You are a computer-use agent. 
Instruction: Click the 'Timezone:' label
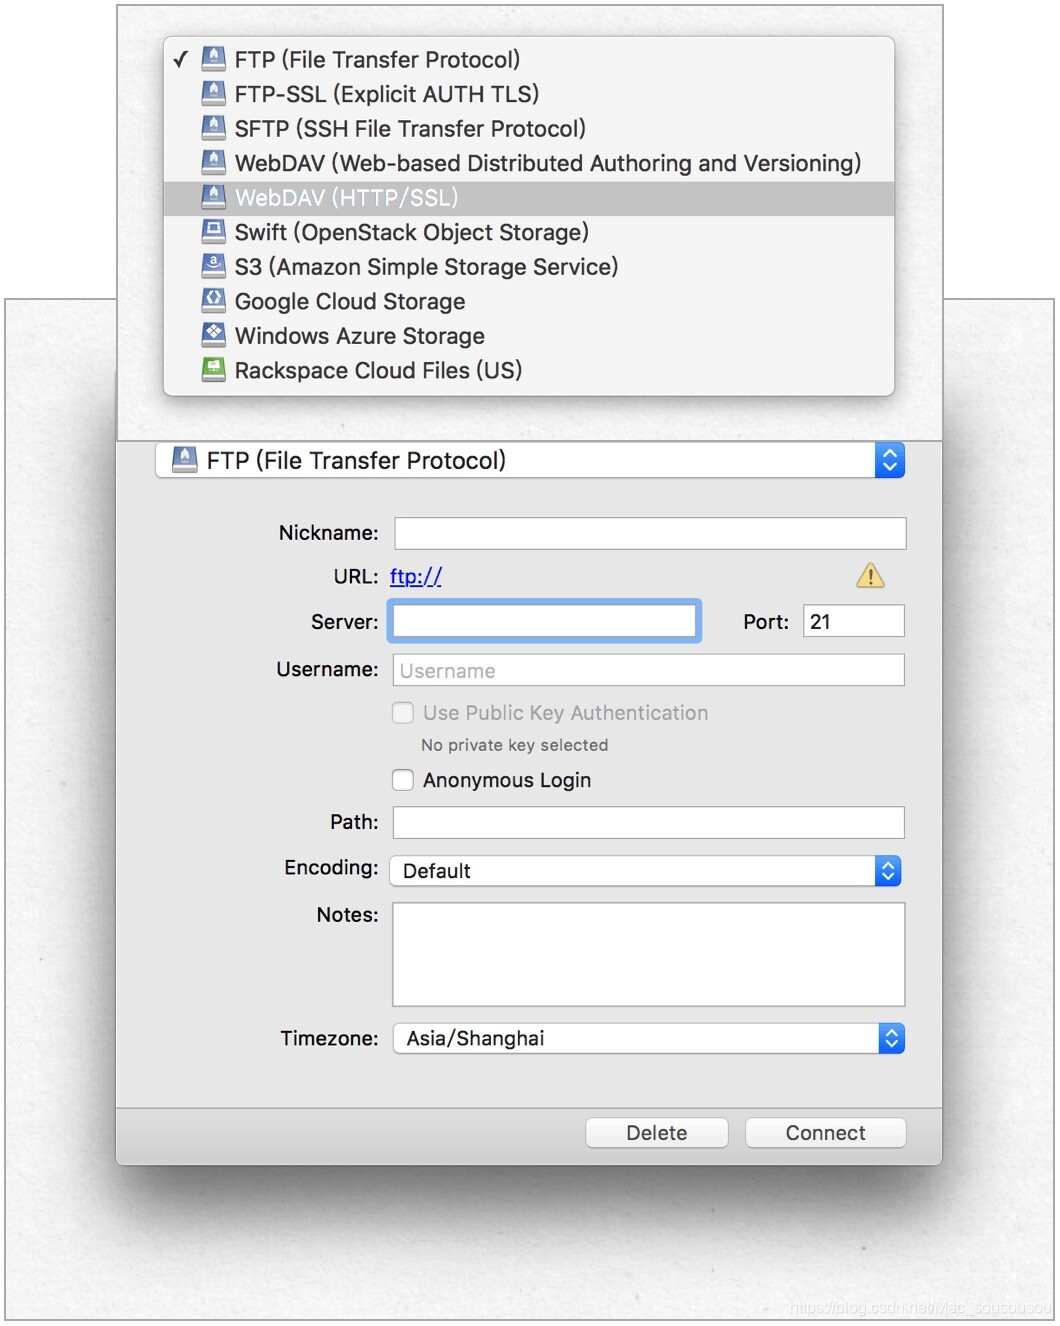(x=329, y=1038)
